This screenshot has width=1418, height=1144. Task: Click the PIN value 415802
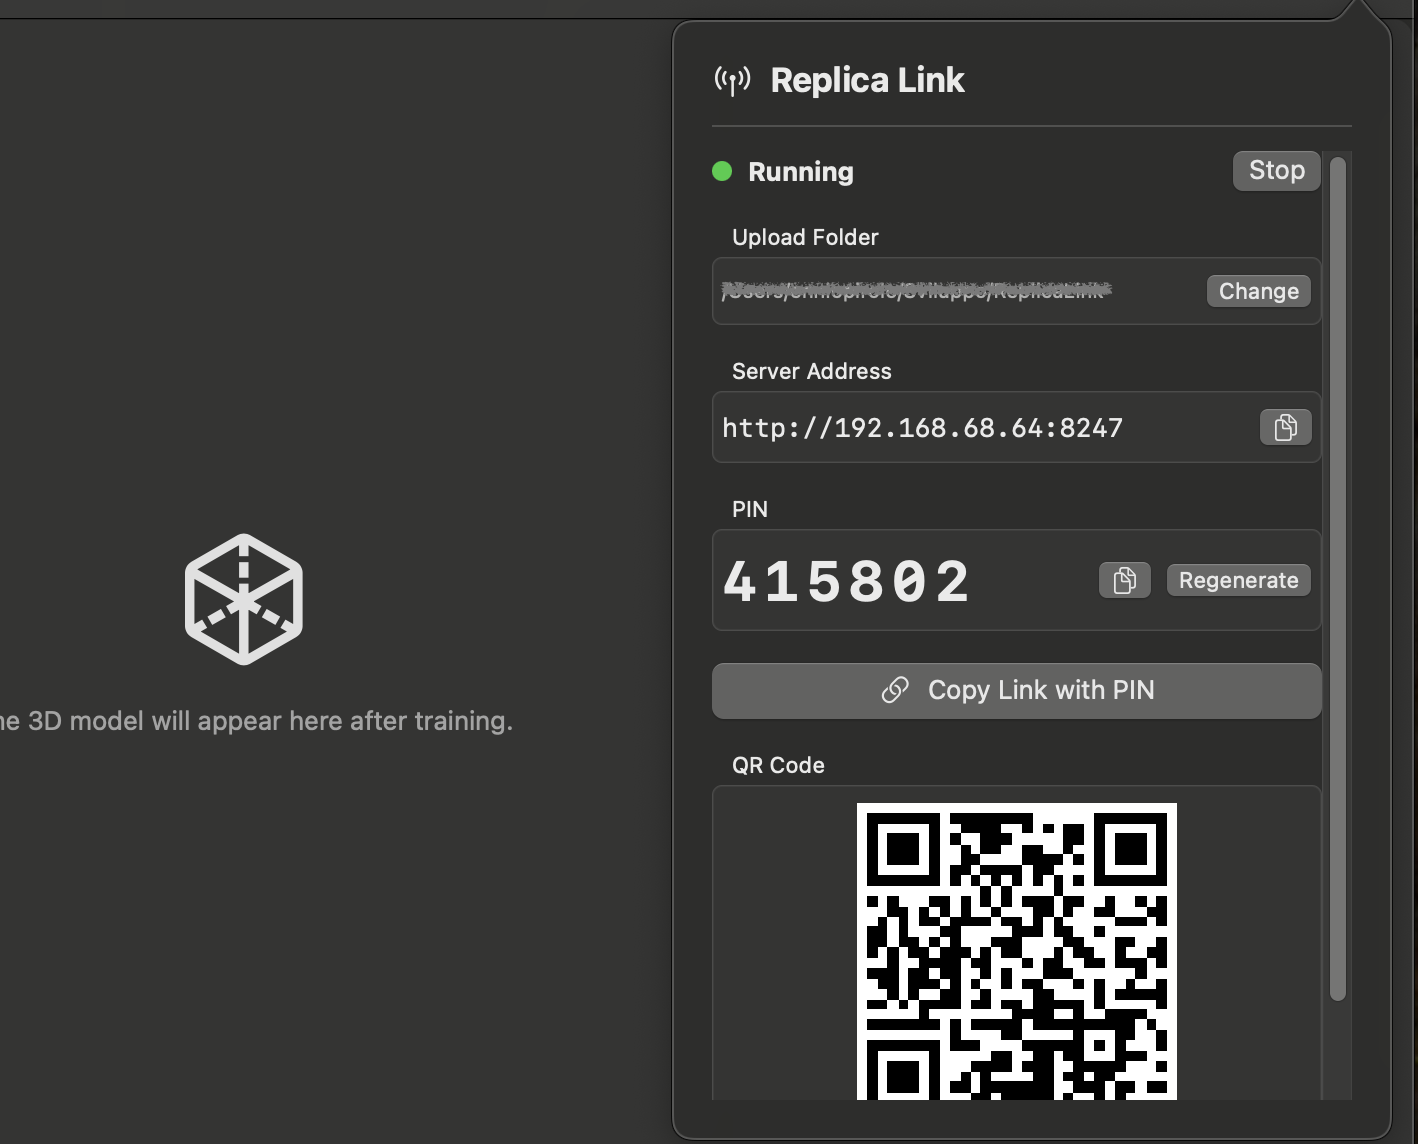847,580
